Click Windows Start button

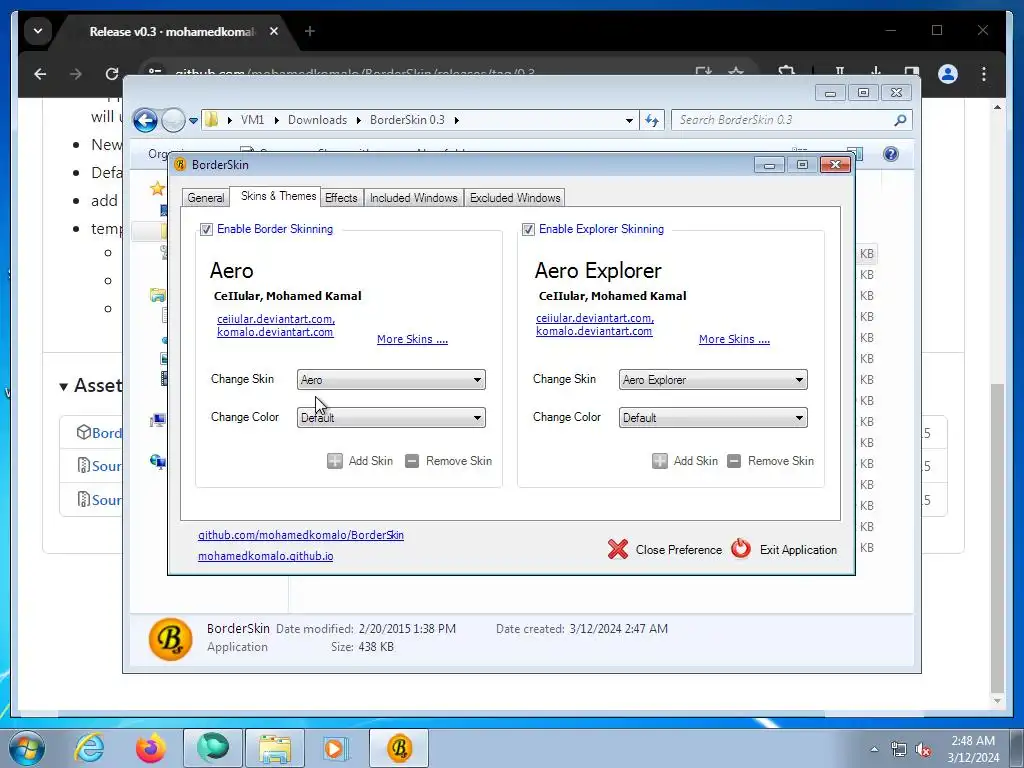pyautogui.click(x=27, y=748)
